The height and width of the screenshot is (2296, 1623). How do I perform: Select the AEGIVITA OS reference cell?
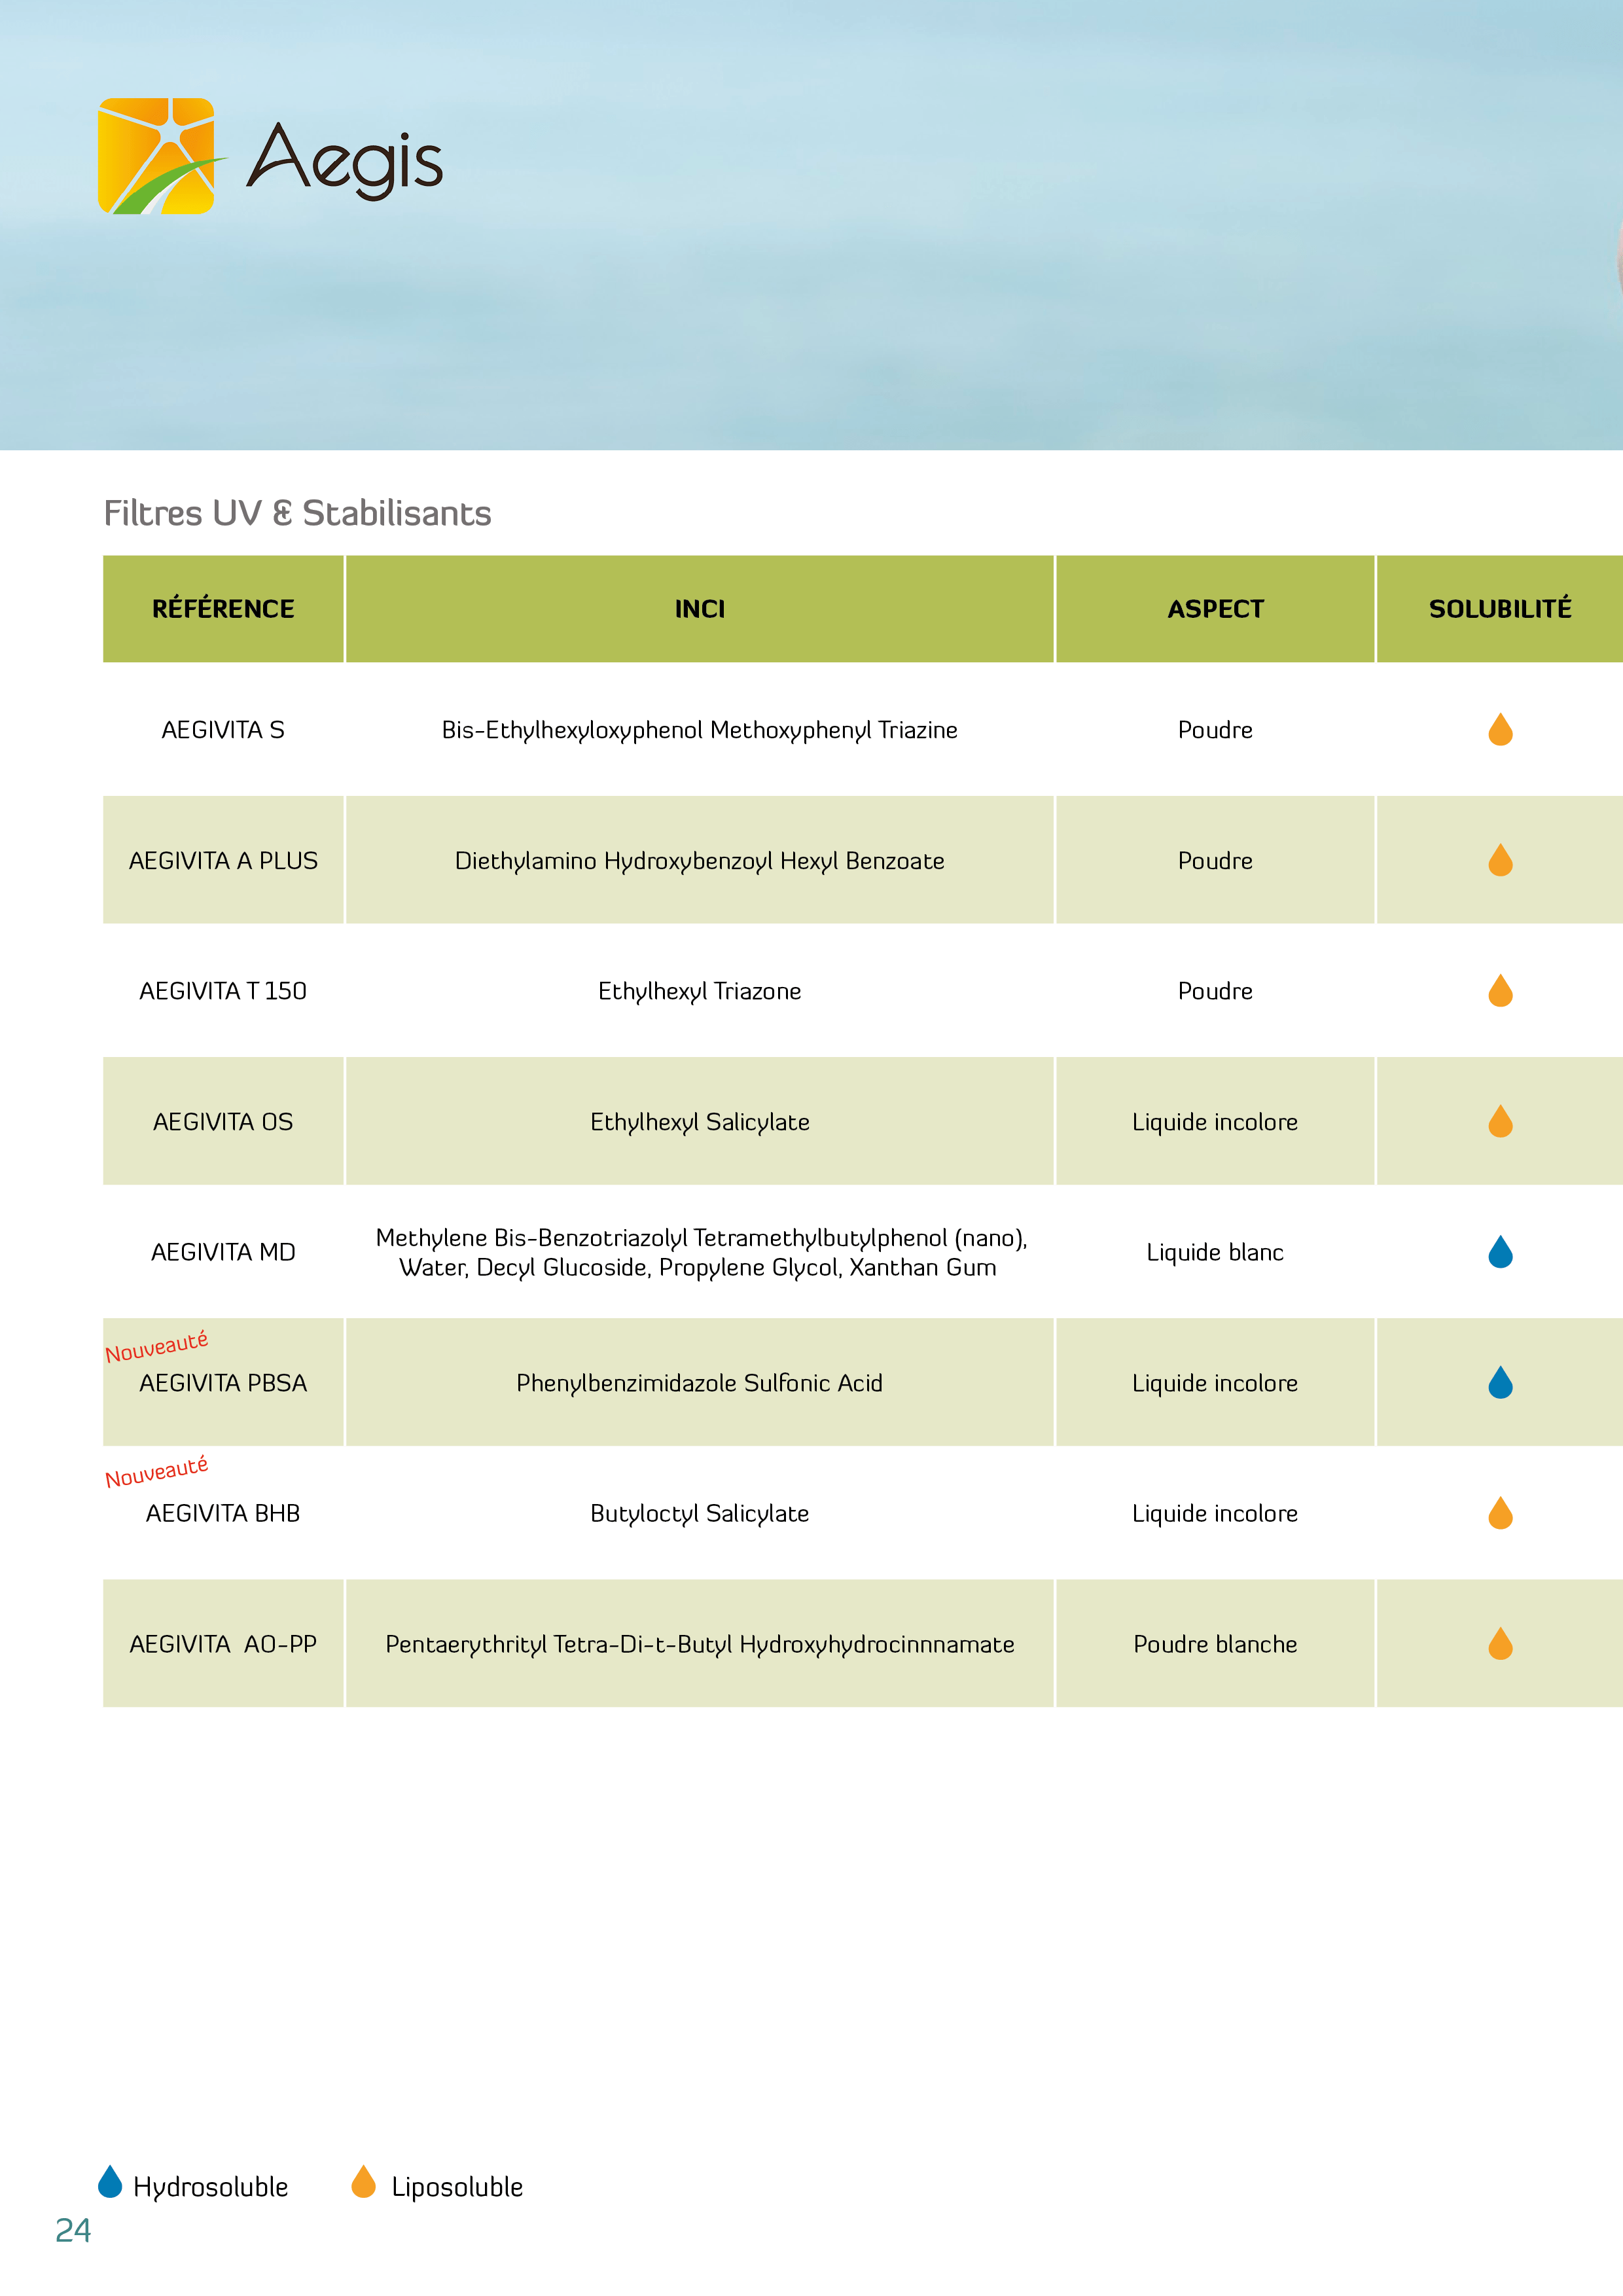pyautogui.click(x=223, y=1121)
